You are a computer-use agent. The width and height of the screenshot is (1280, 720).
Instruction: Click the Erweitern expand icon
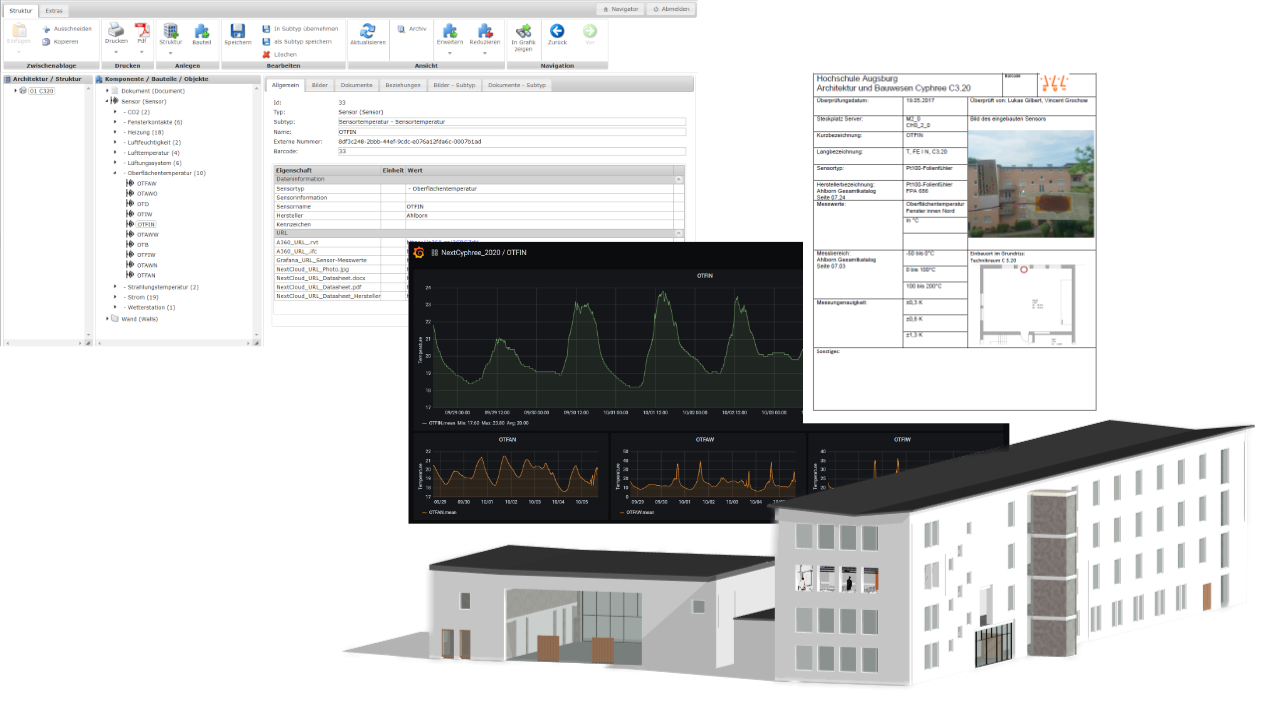(x=450, y=31)
